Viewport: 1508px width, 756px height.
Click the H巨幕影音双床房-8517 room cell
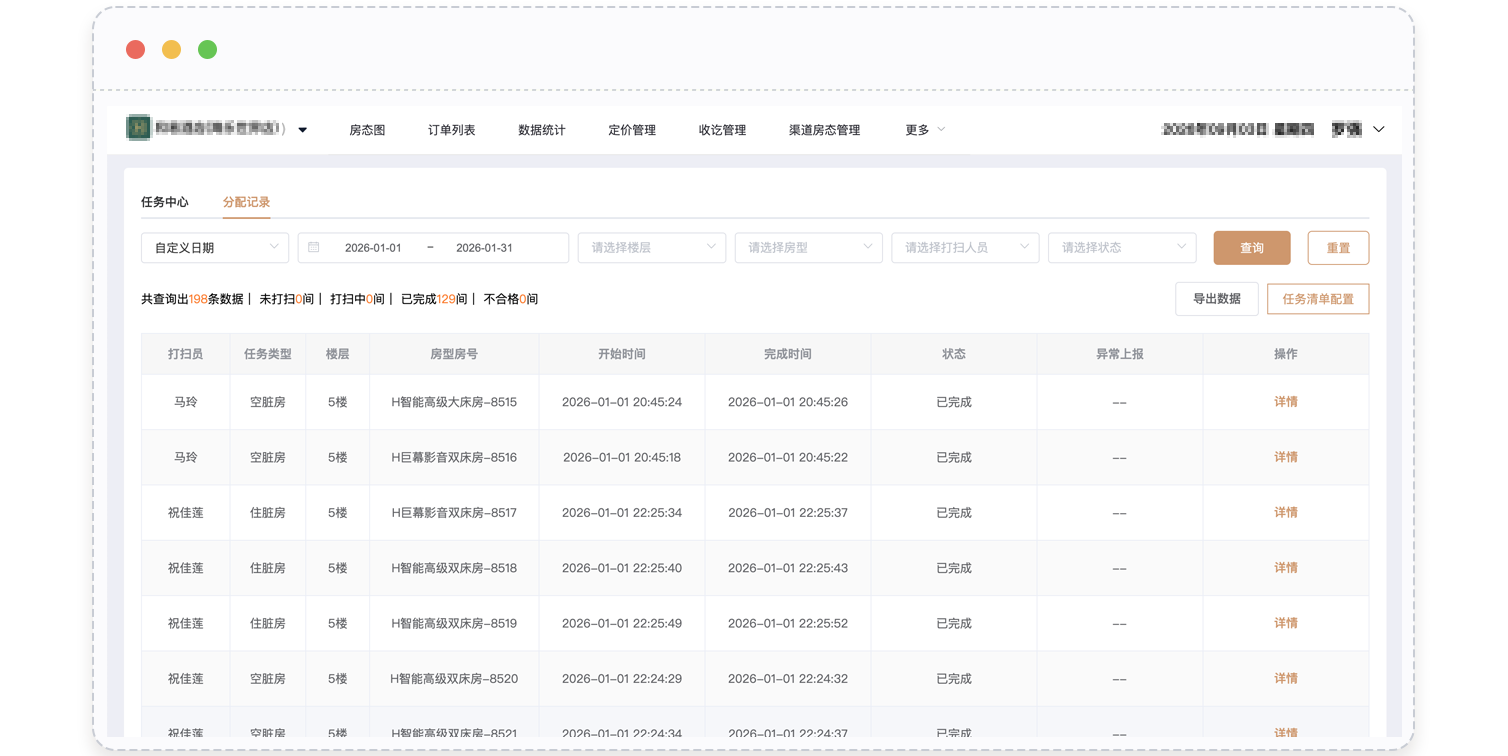tap(454, 513)
